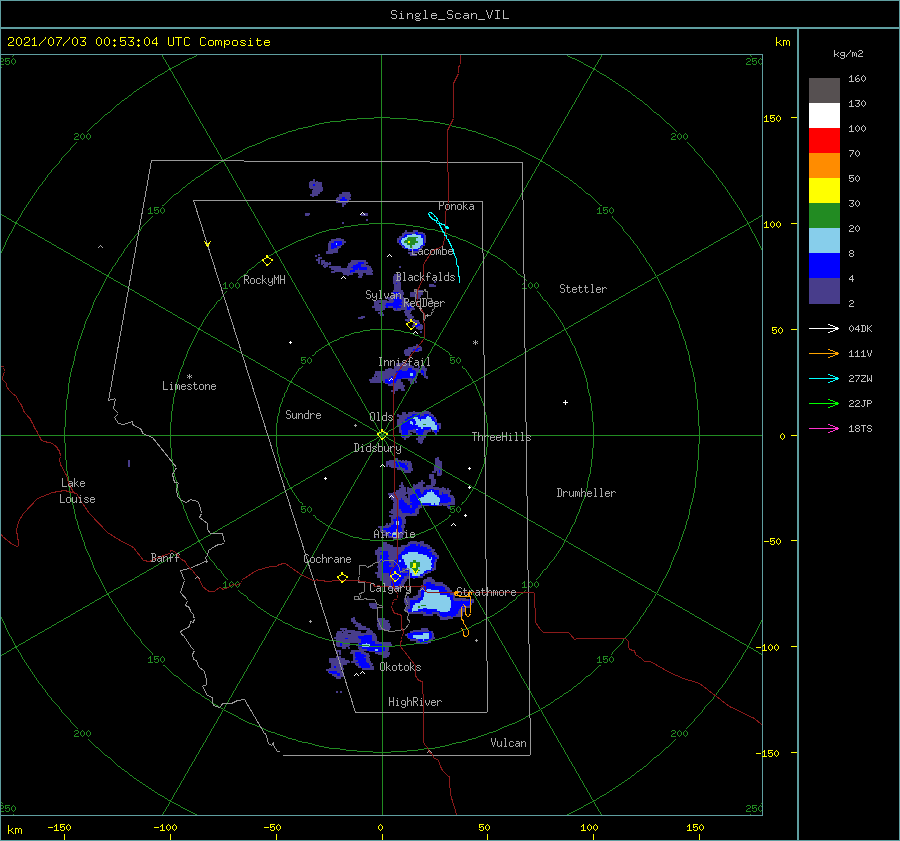The width and height of the screenshot is (900, 841).
Task: Click the green 22JP track arrow icon
Action: pyautogui.click(x=824, y=404)
